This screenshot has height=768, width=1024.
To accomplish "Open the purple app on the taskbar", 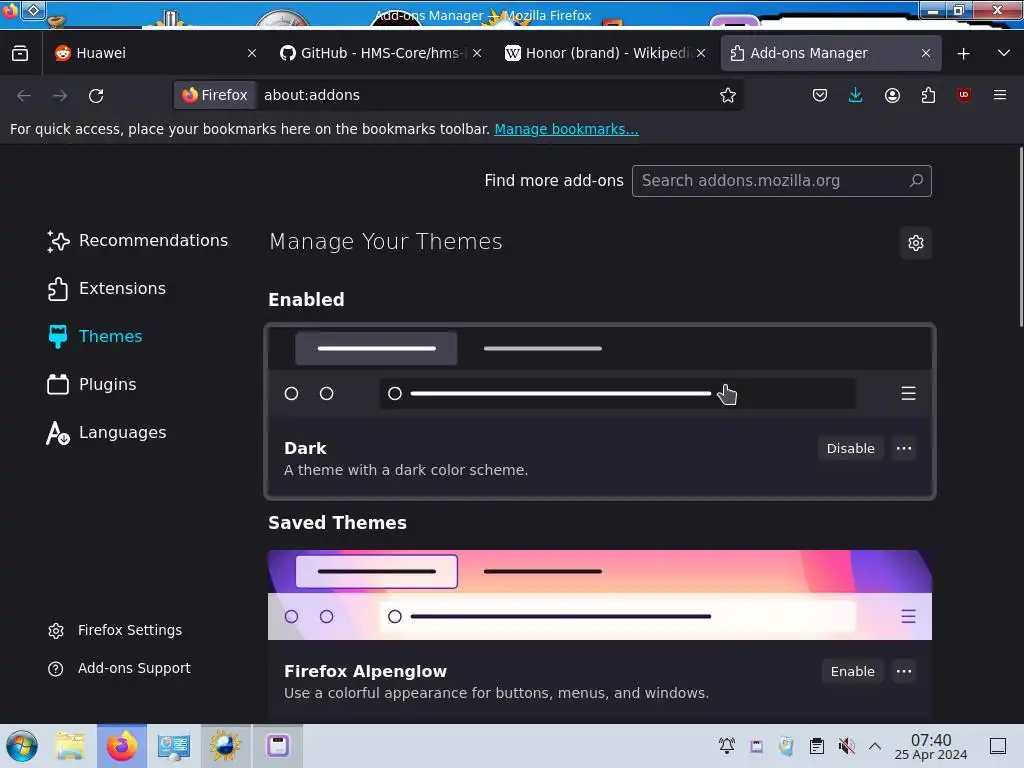I will coord(278,746).
